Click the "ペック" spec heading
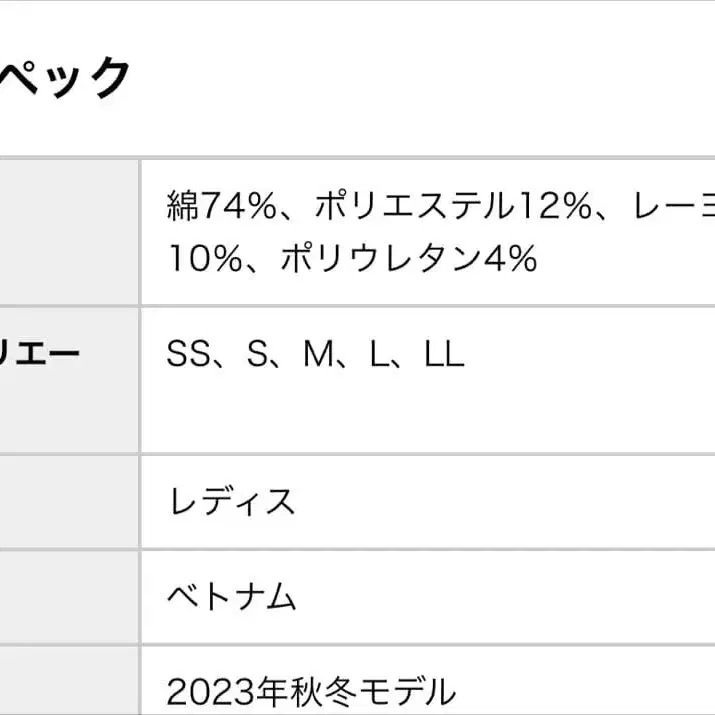 66,78
